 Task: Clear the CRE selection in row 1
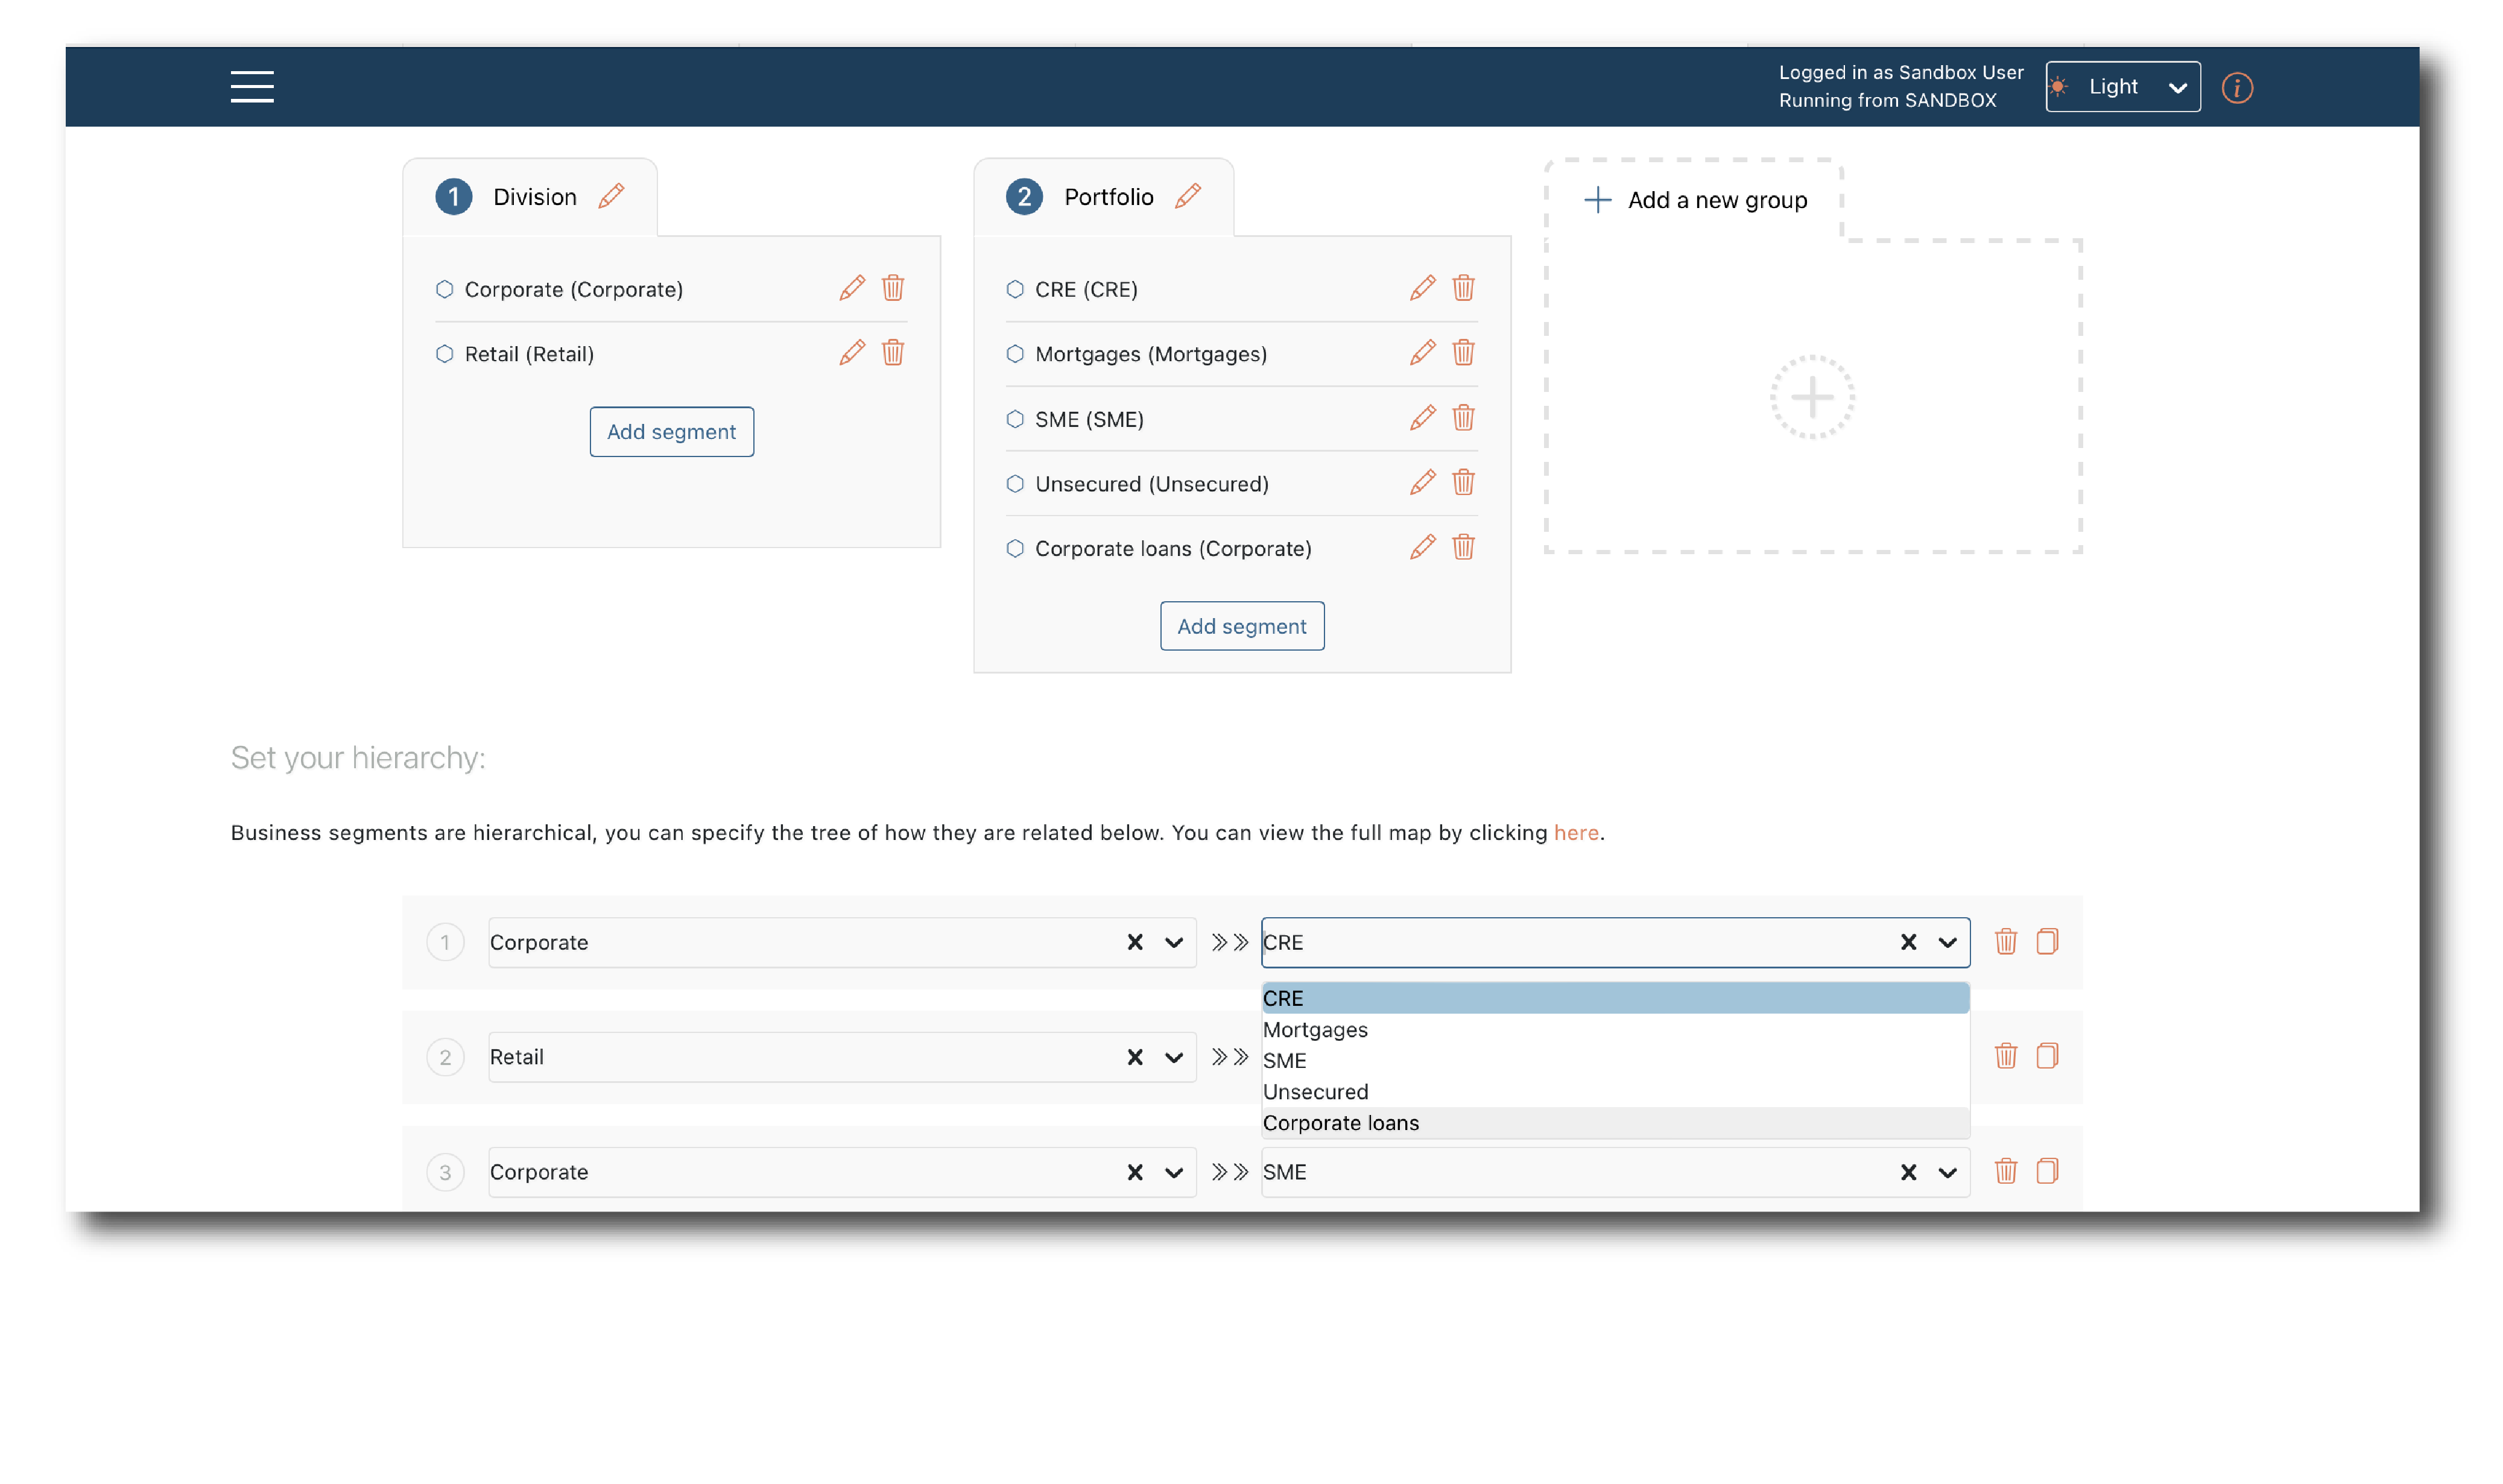[x=1907, y=942]
